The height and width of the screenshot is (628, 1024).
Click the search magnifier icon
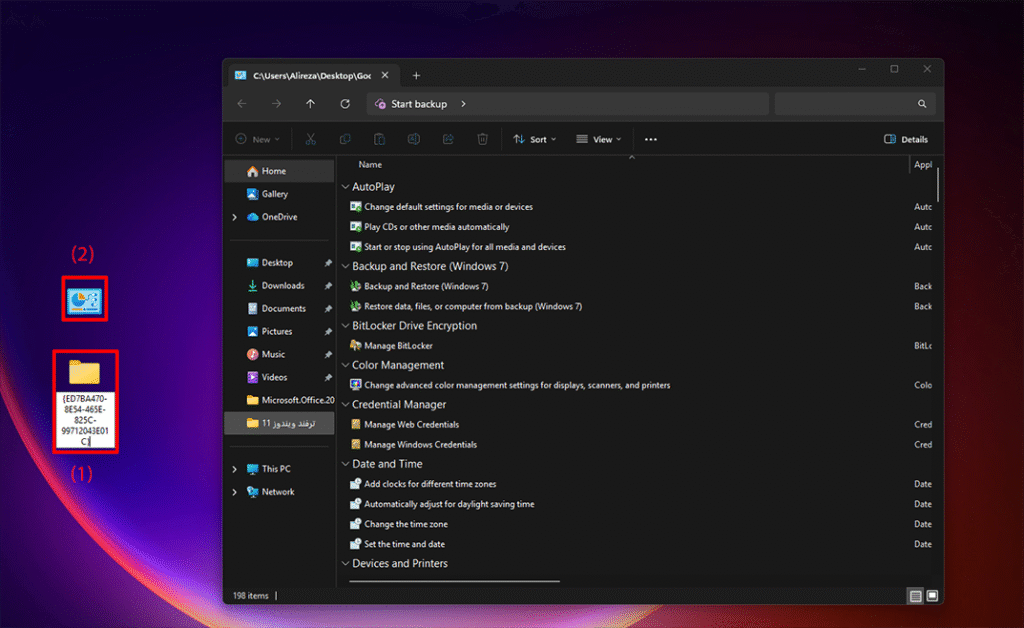(x=922, y=104)
